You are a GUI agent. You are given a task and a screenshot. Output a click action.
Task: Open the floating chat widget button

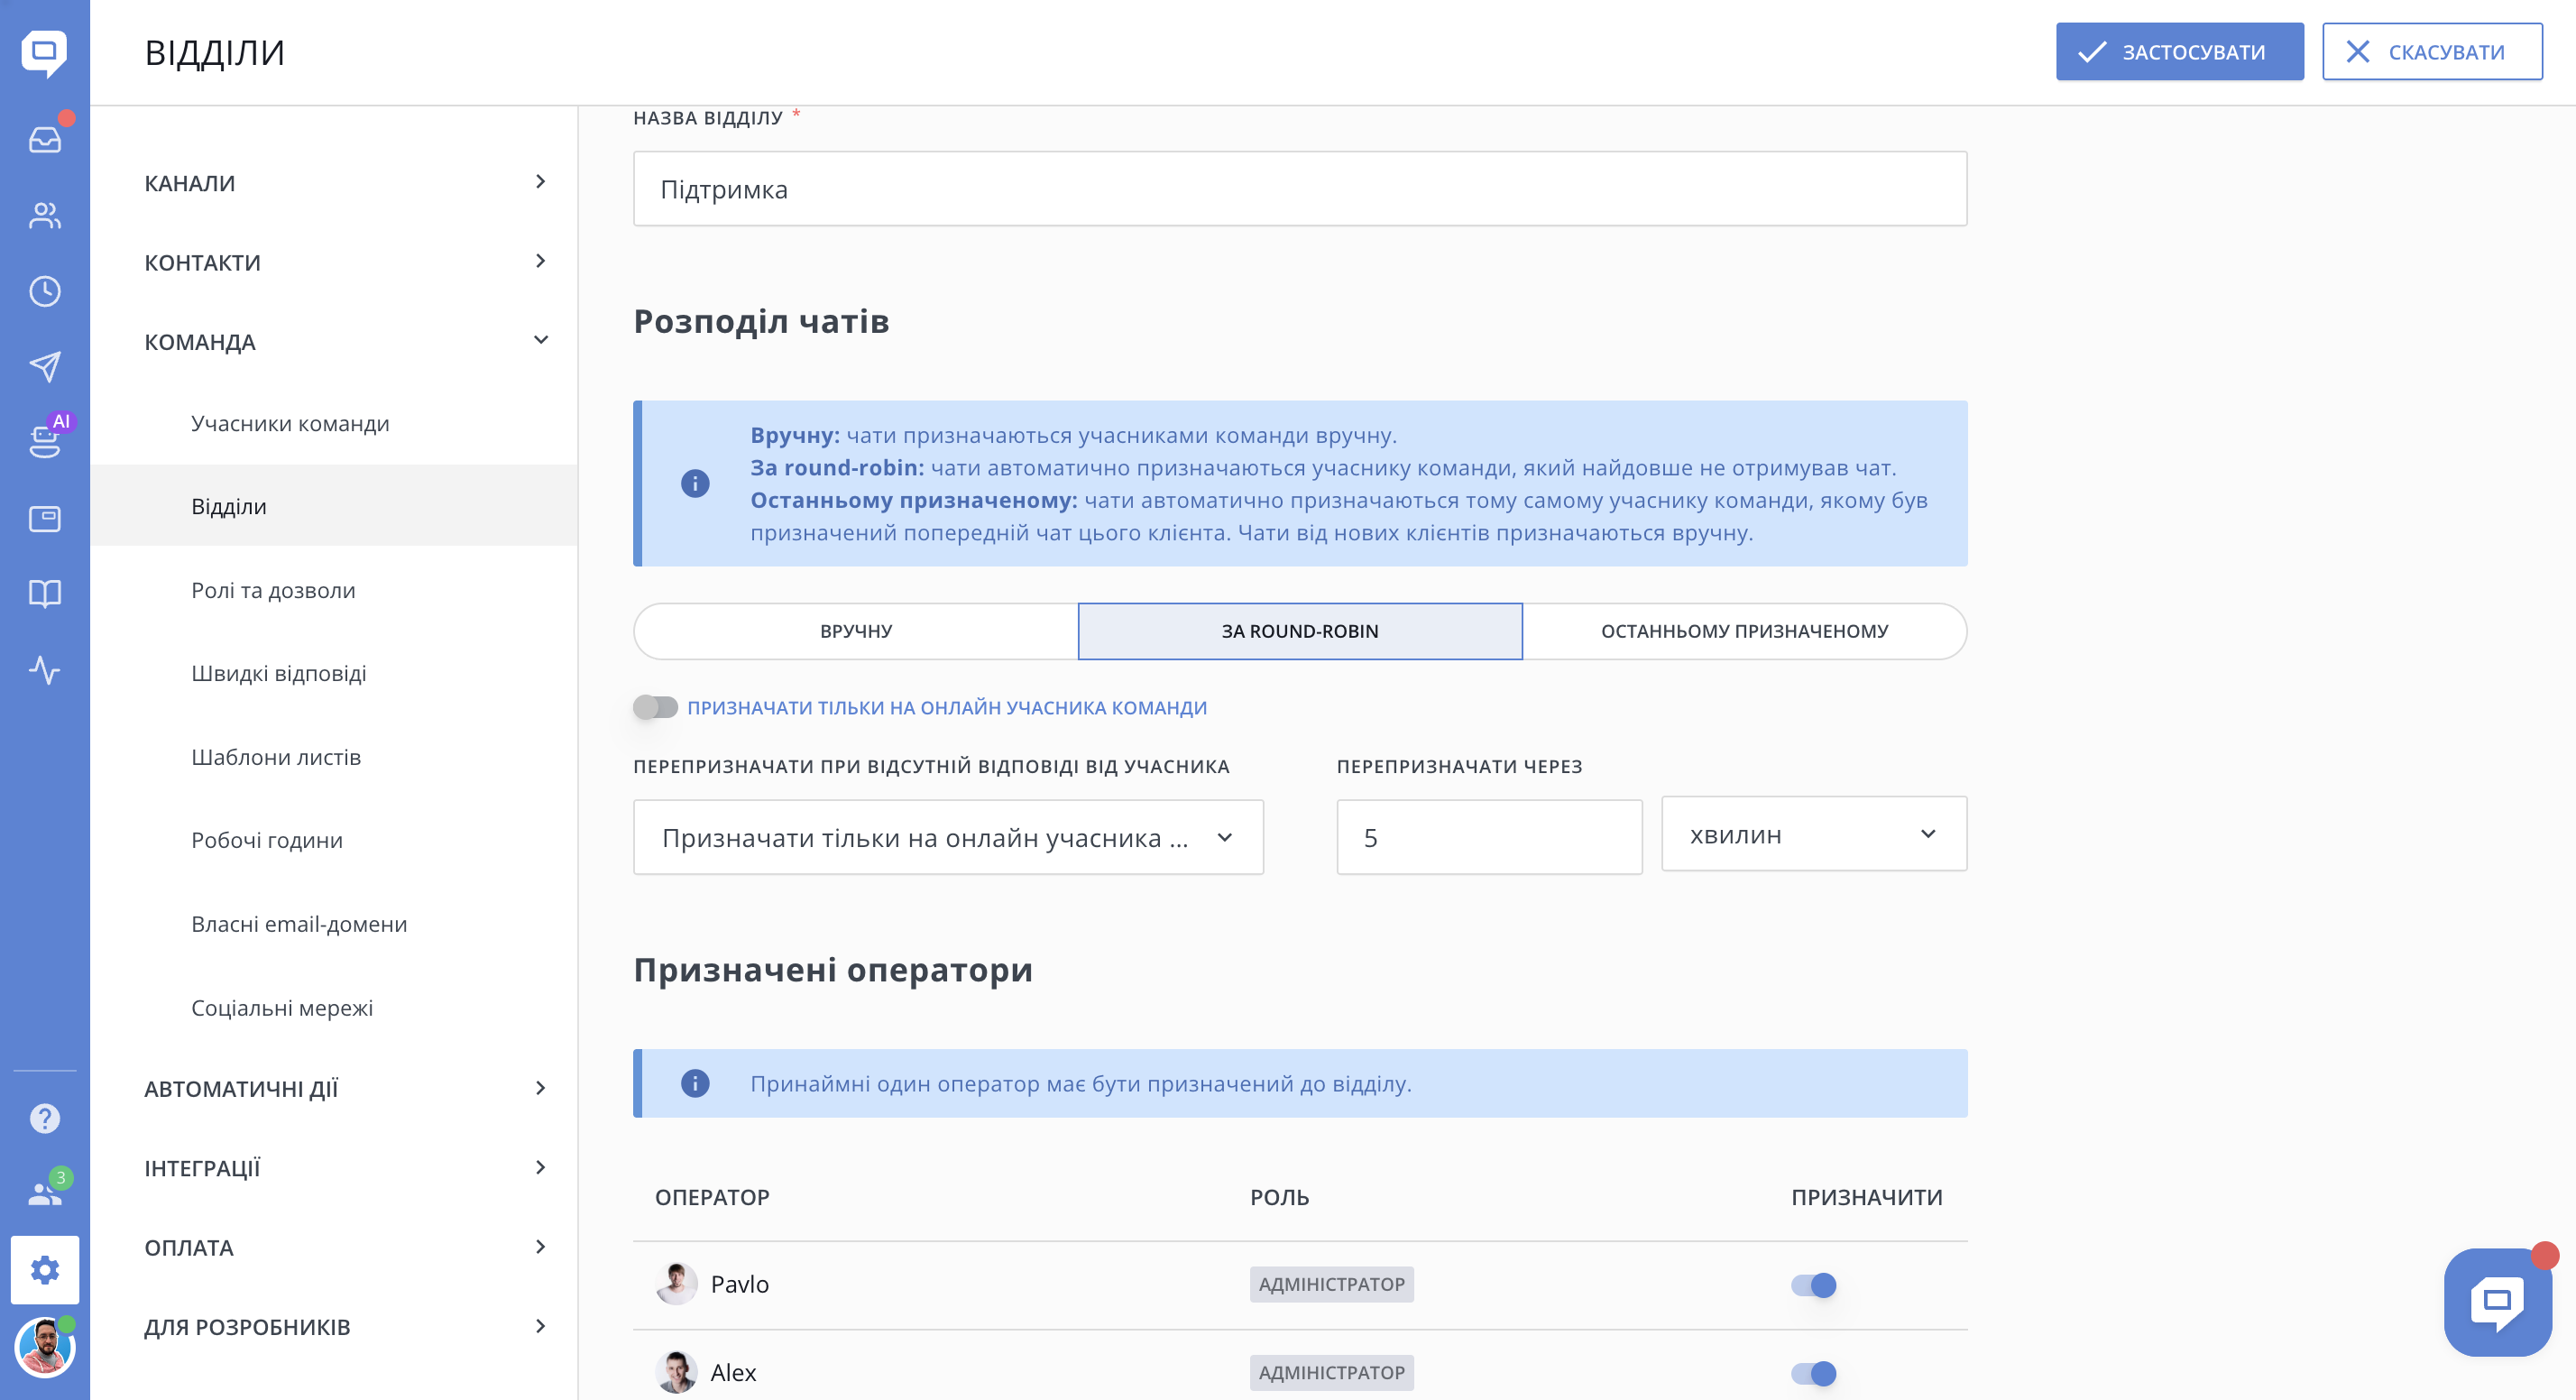pos(2497,1301)
